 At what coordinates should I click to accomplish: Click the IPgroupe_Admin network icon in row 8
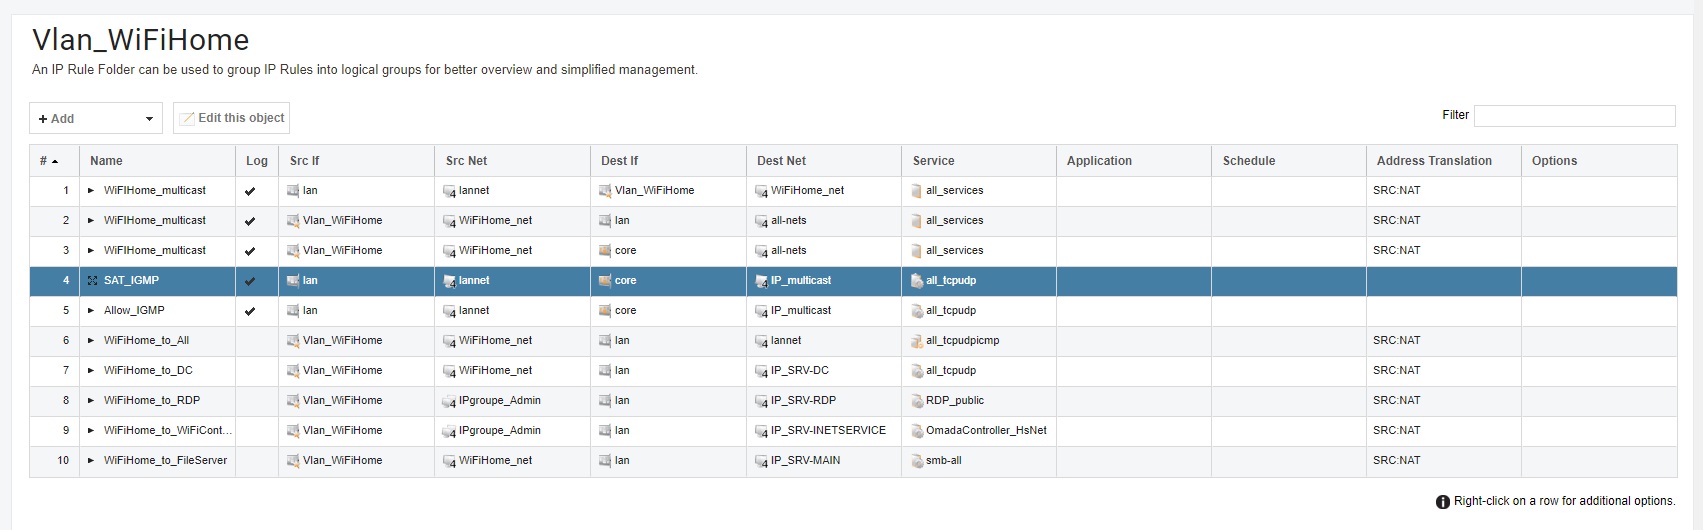(x=449, y=401)
